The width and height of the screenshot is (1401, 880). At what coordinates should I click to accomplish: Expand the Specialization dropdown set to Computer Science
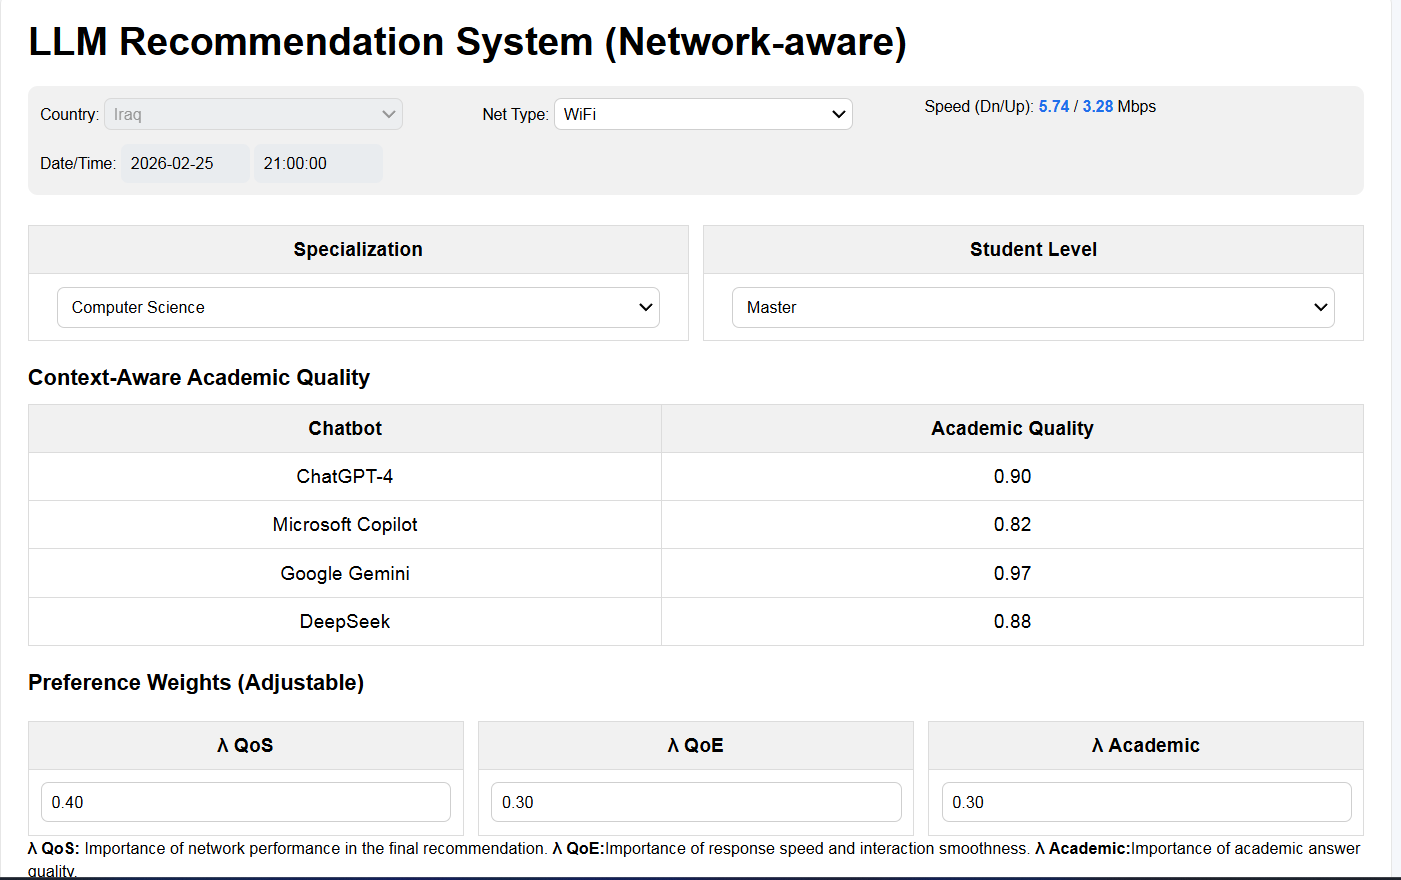[x=358, y=307]
